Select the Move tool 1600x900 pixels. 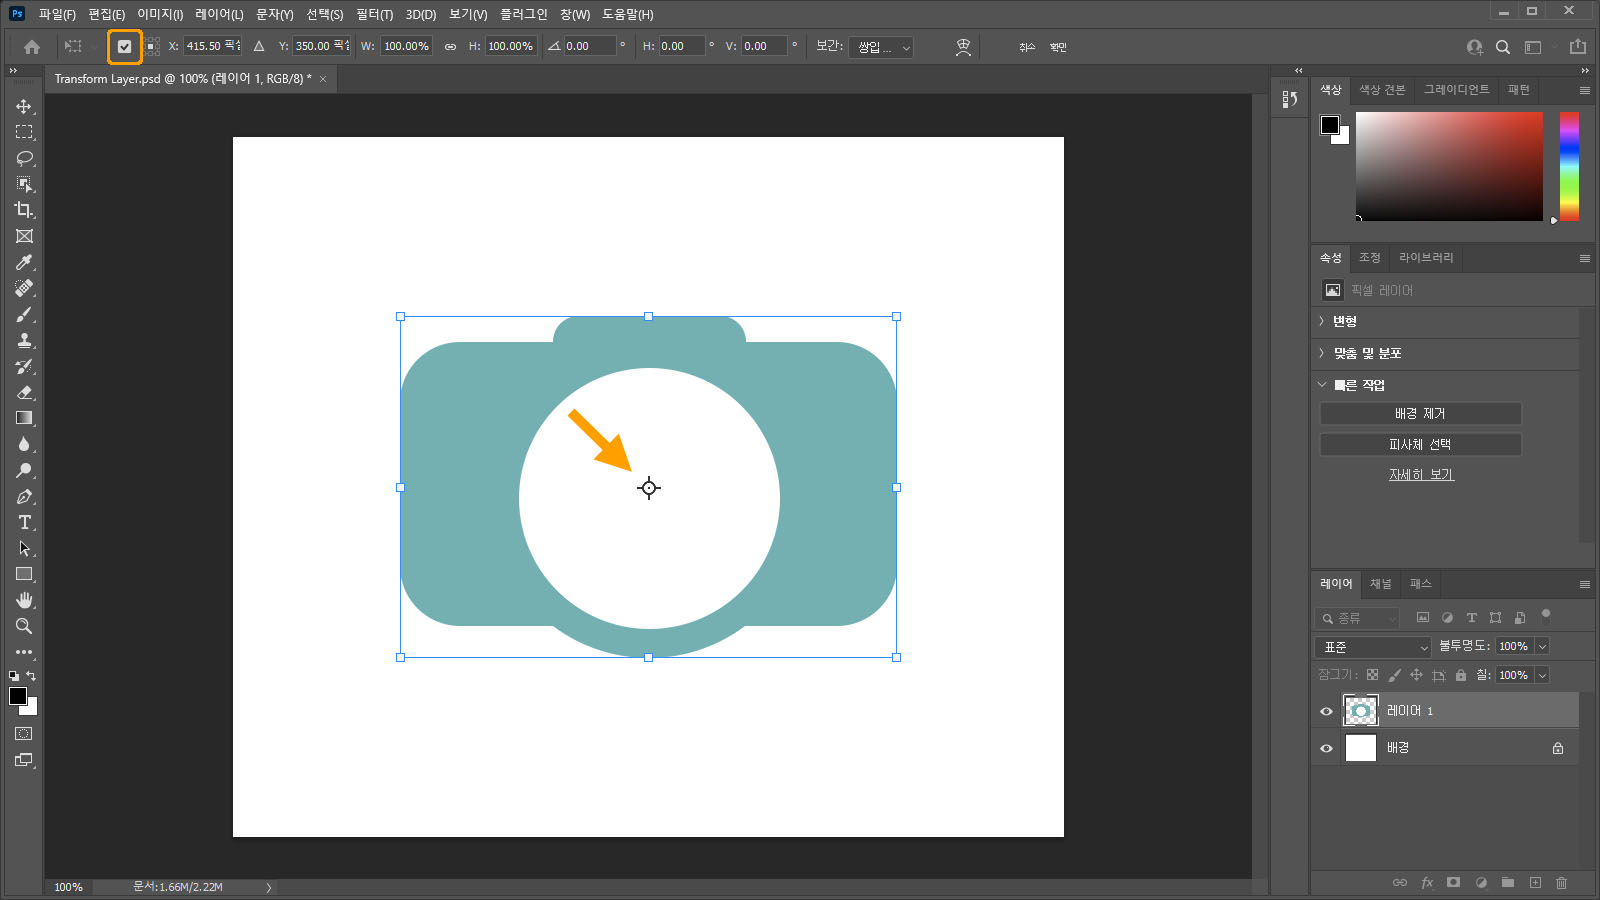click(24, 106)
